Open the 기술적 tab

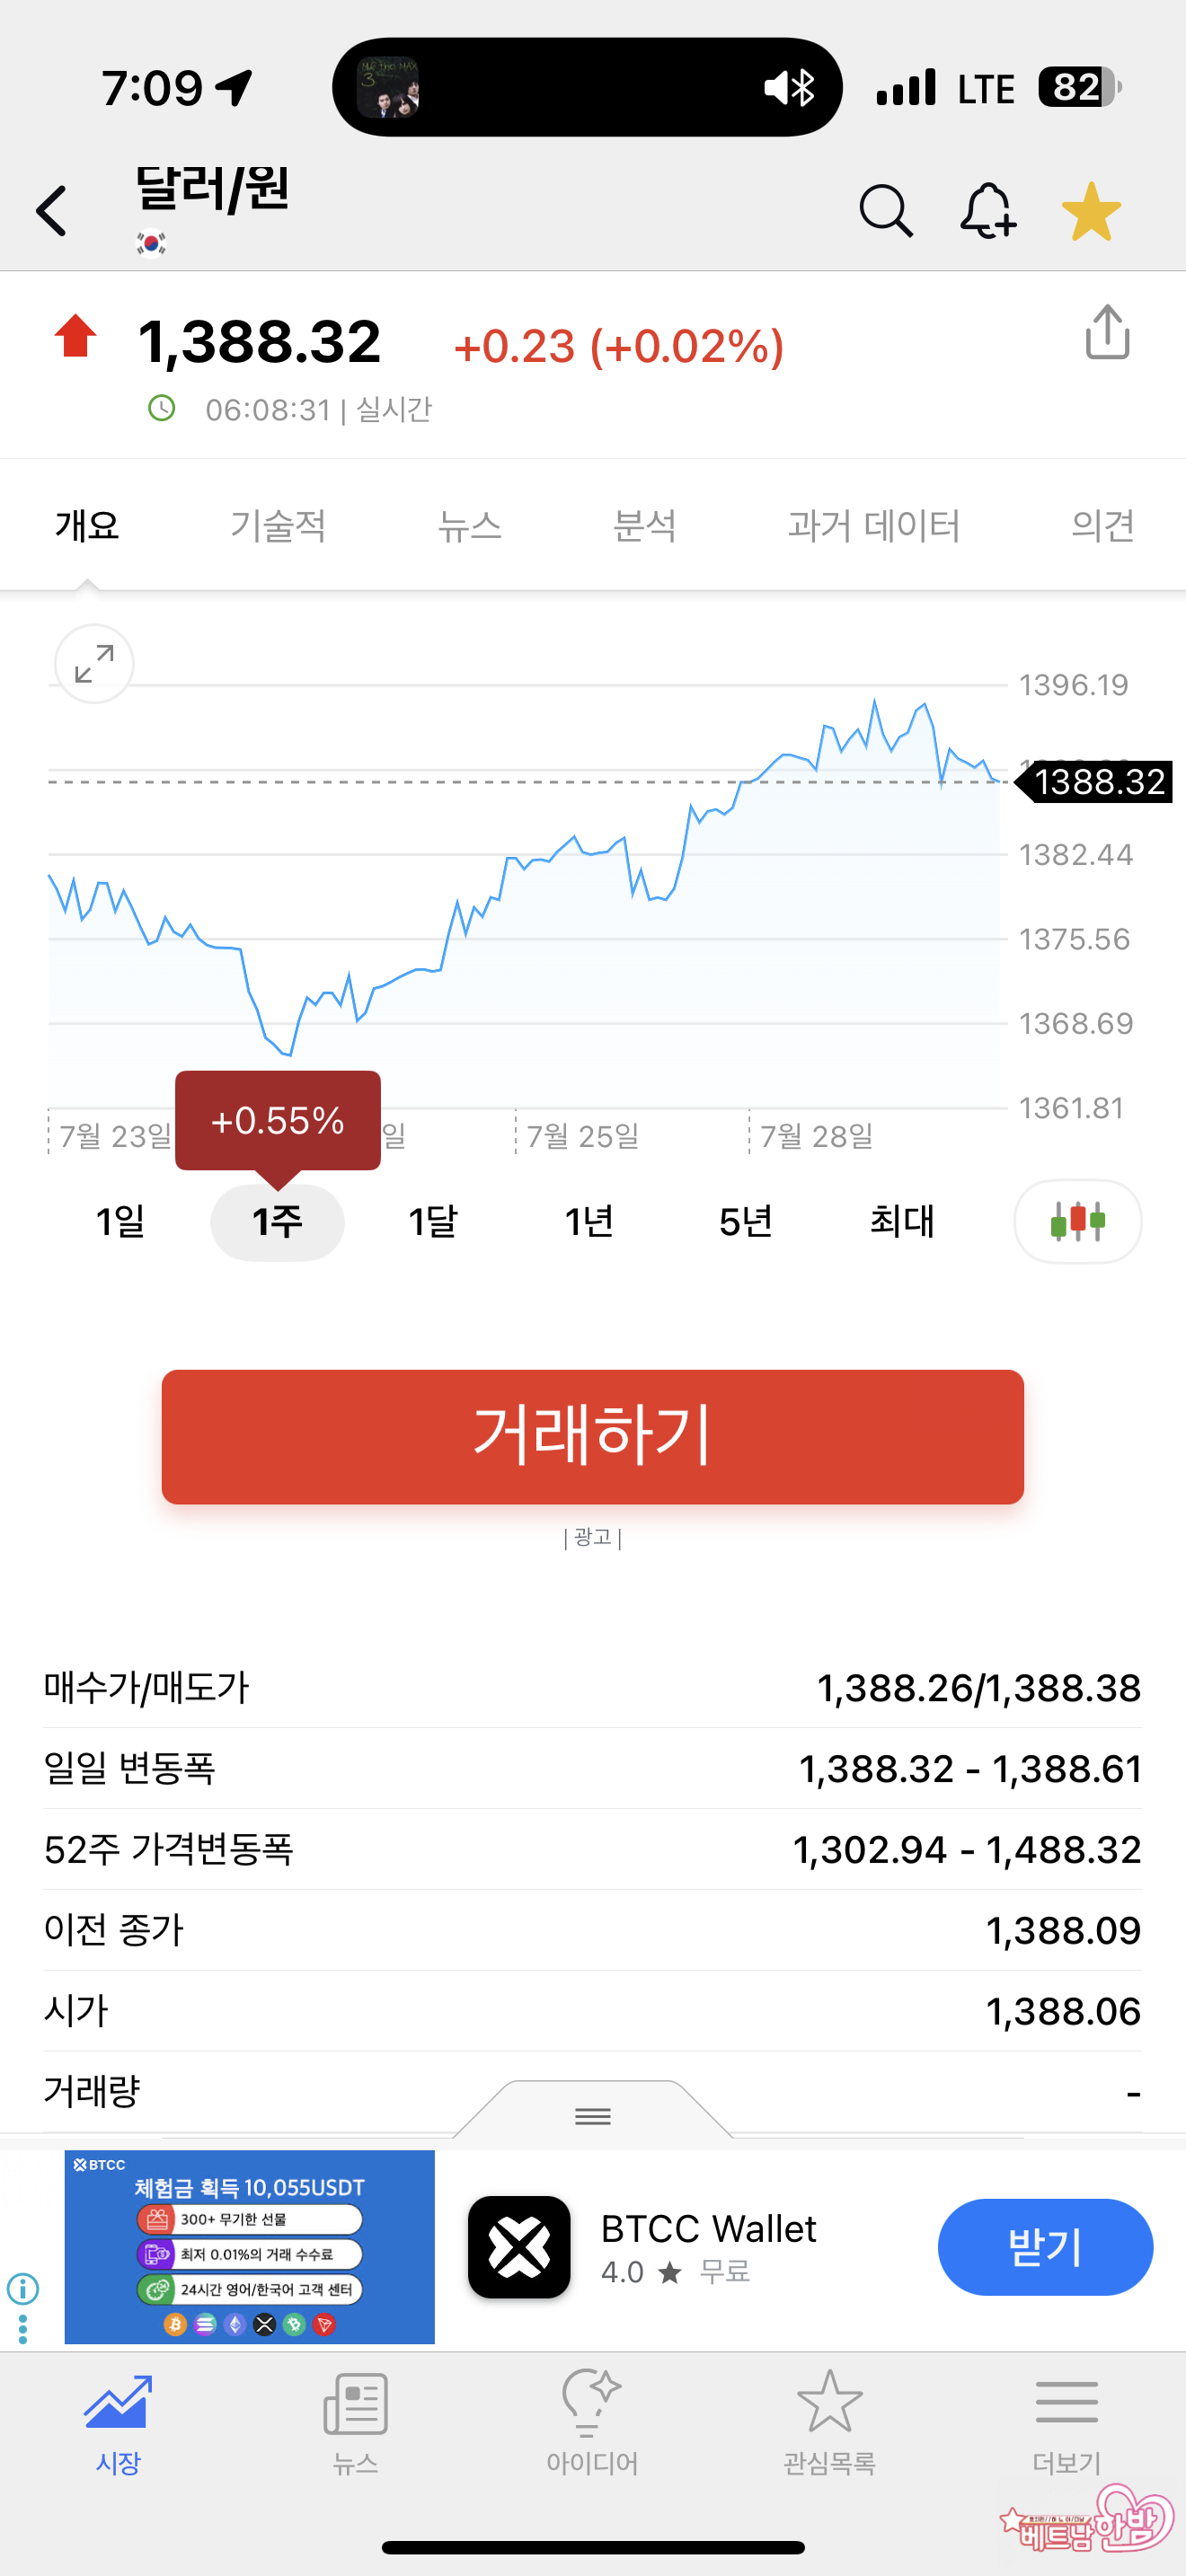point(278,525)
